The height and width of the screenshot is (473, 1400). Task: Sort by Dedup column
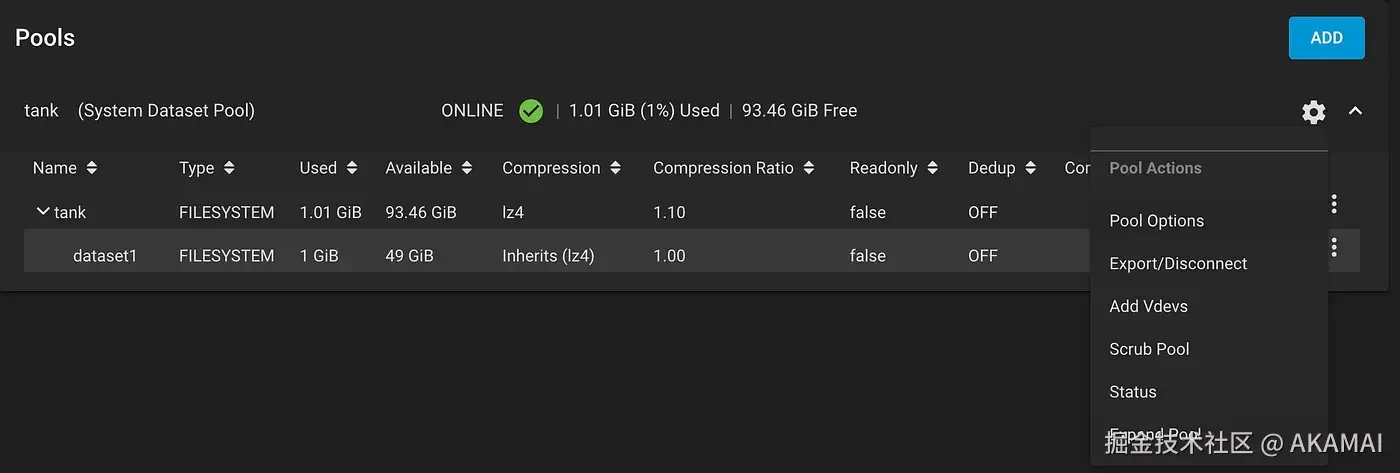1031,168
